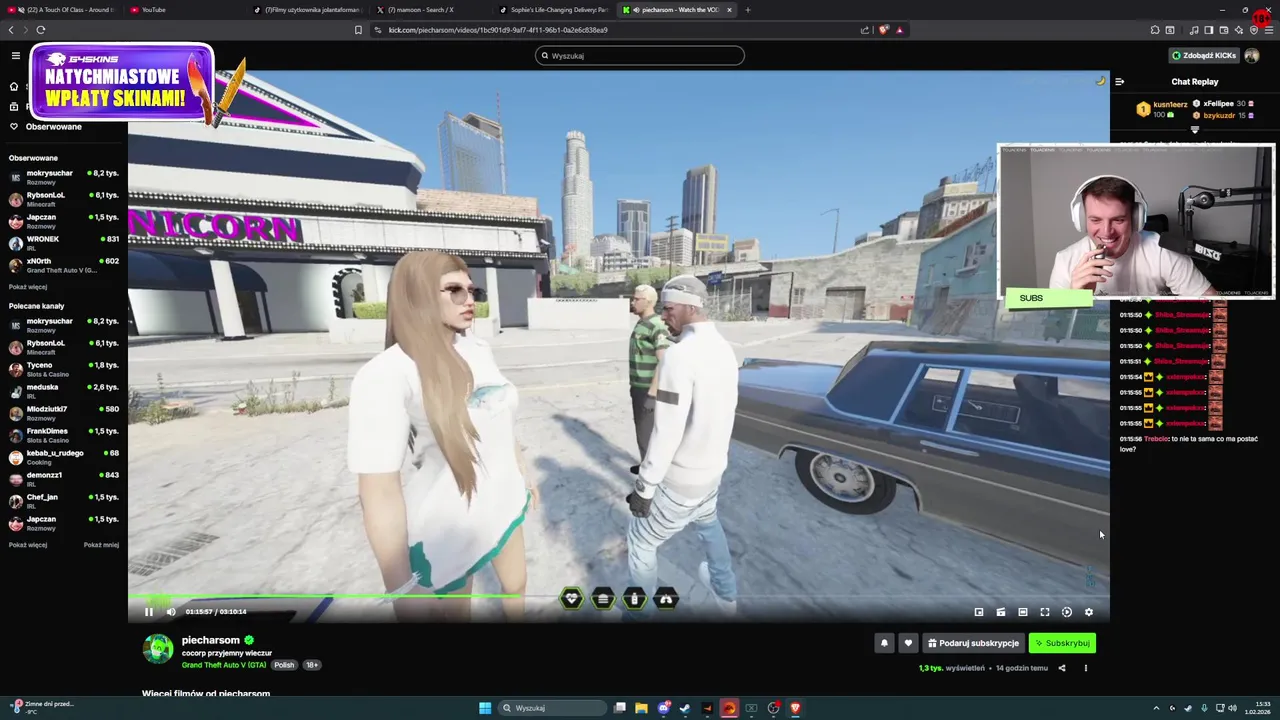Open kebab_u_rudego recommended channel
The image size is (1280, 720).
(64, 457)
